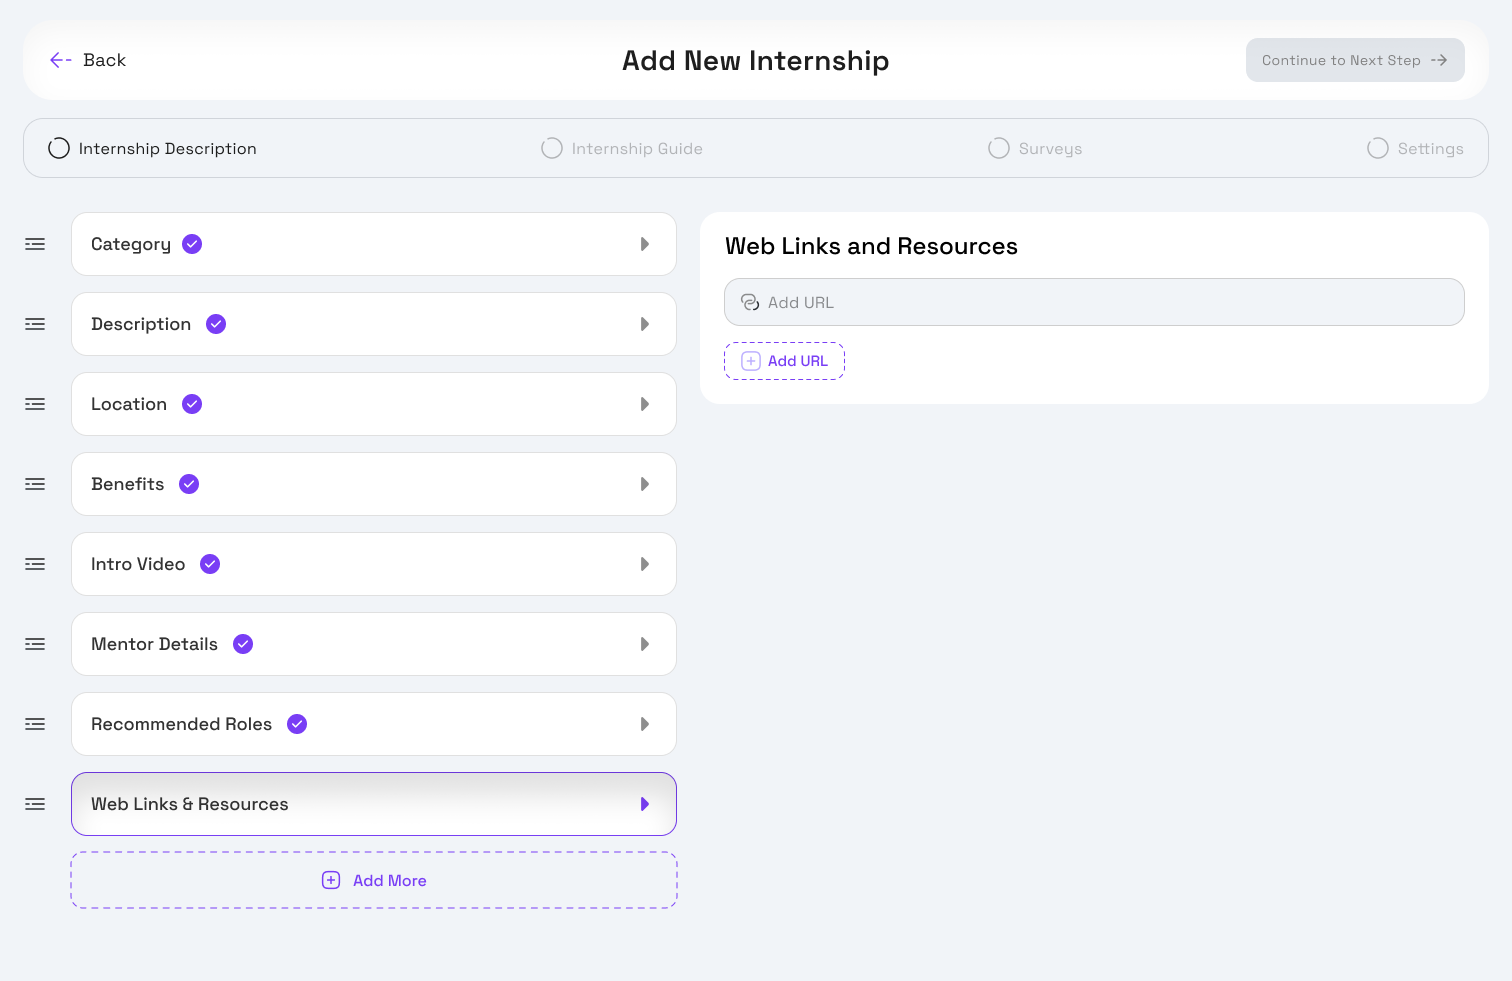The width and height of the screenshot is (1512, 981).
Task: Click drag handle beside Category row
Action: point(35,244)
